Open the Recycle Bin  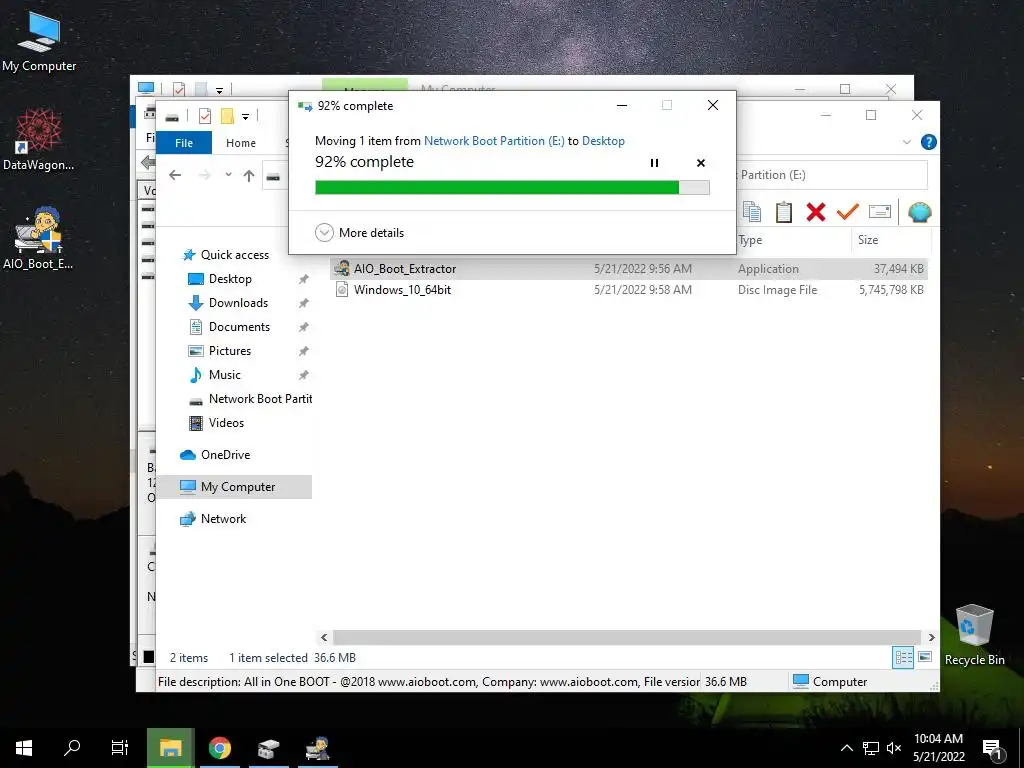[974, 635]
